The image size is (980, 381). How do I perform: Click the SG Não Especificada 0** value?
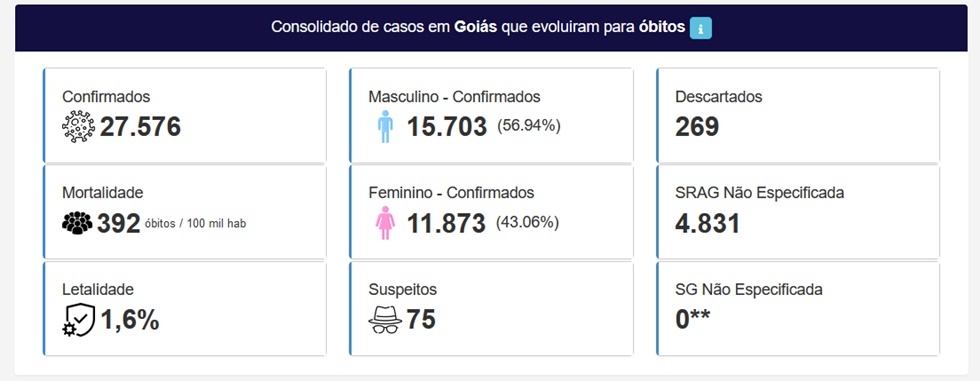click(692, 320)
